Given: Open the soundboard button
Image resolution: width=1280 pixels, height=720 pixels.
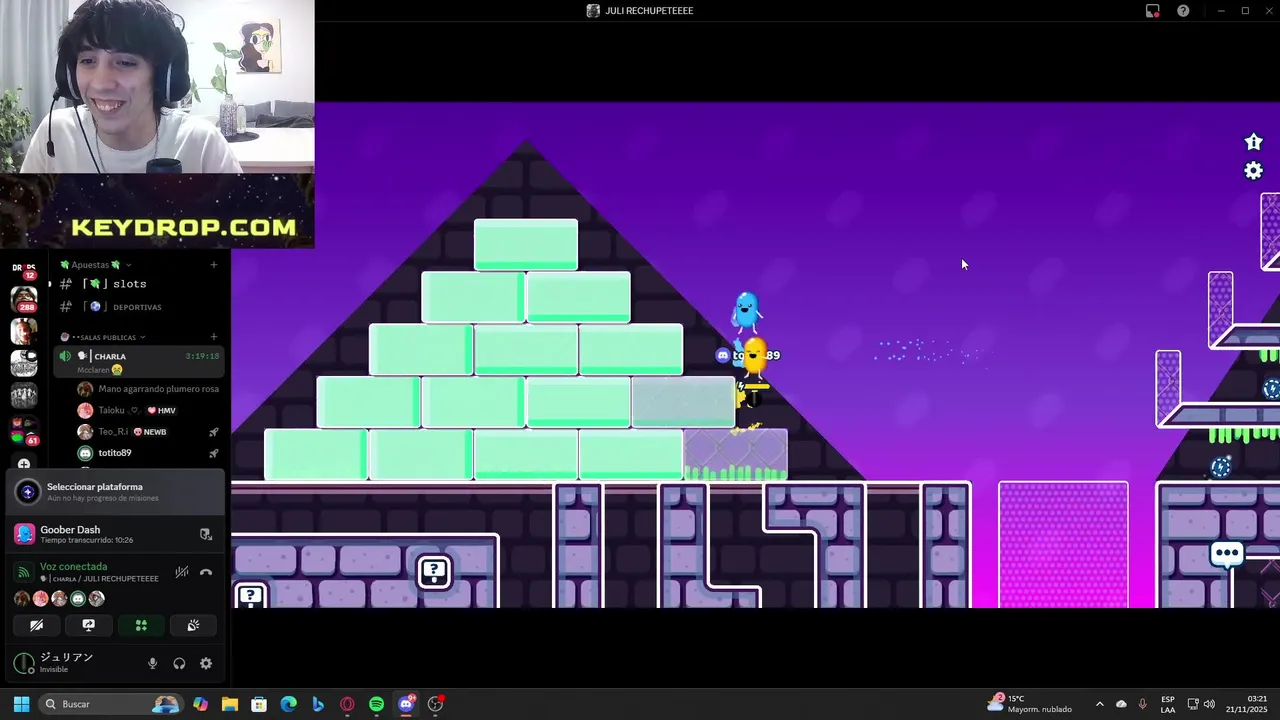Looking at the screenshot, I should pos(193,625).
